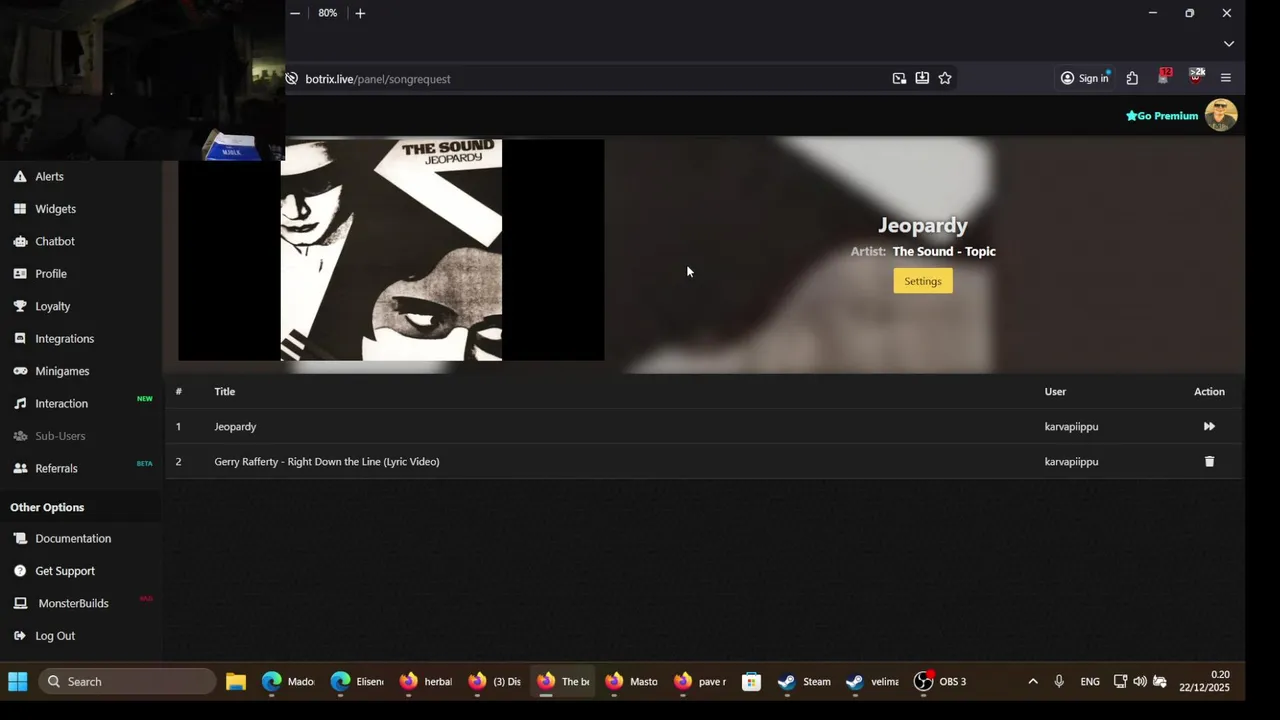The height and width of the screenshot is (720, 1280).
Task: Switch to OBS 3 in taskbar
Action: [941, 682]
